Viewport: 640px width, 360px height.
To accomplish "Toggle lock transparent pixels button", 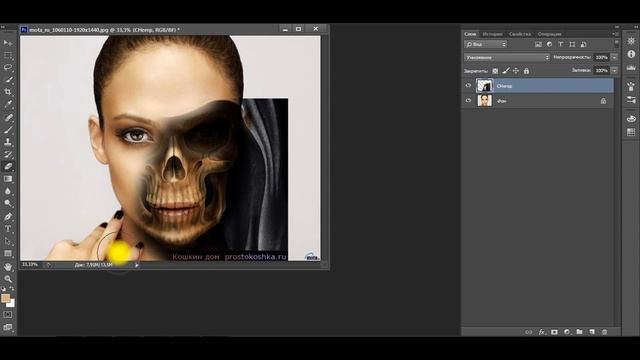I will pos(495,71).
